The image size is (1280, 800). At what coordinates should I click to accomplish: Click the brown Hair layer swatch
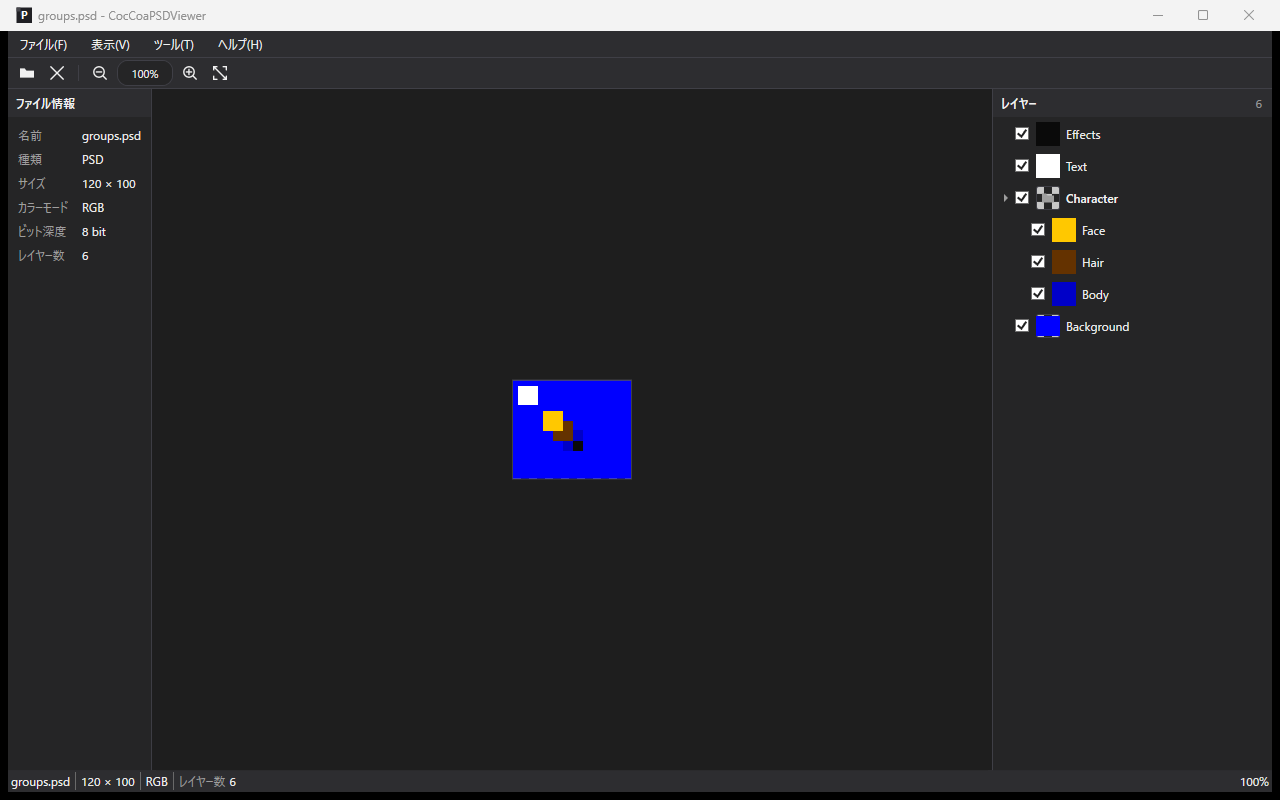[x=1064, y=262]
